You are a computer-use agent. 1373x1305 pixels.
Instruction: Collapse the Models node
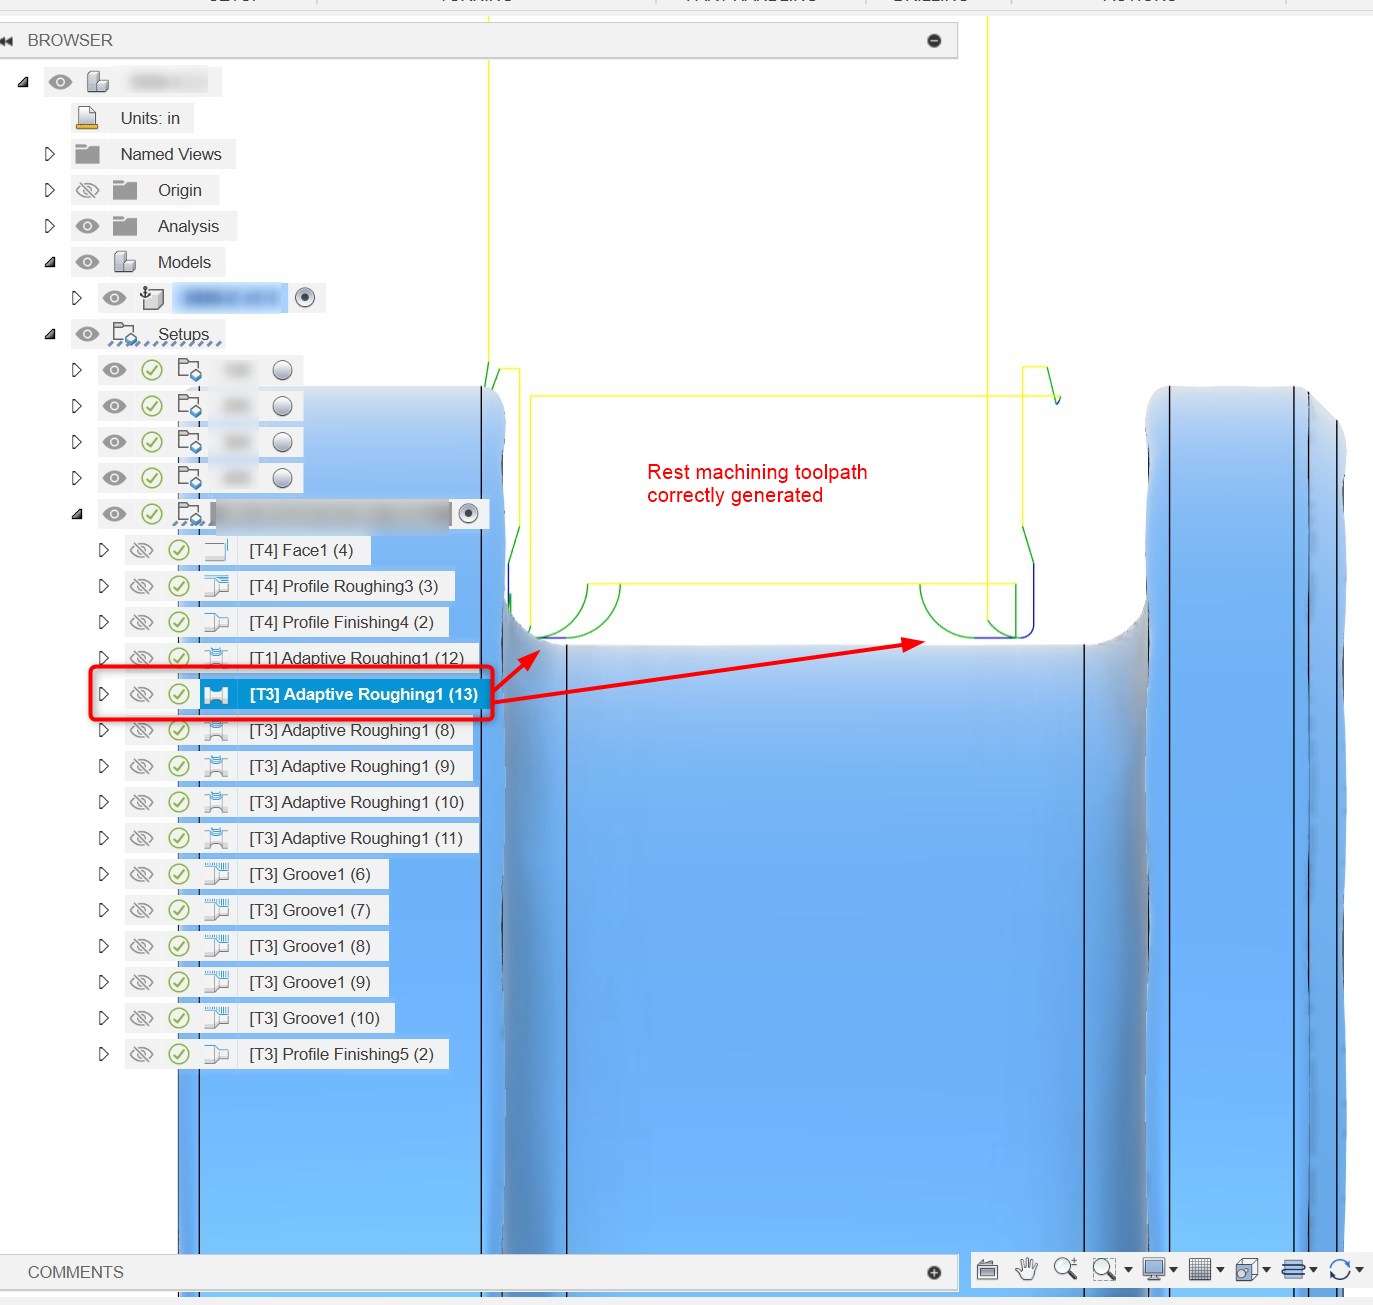50,262
